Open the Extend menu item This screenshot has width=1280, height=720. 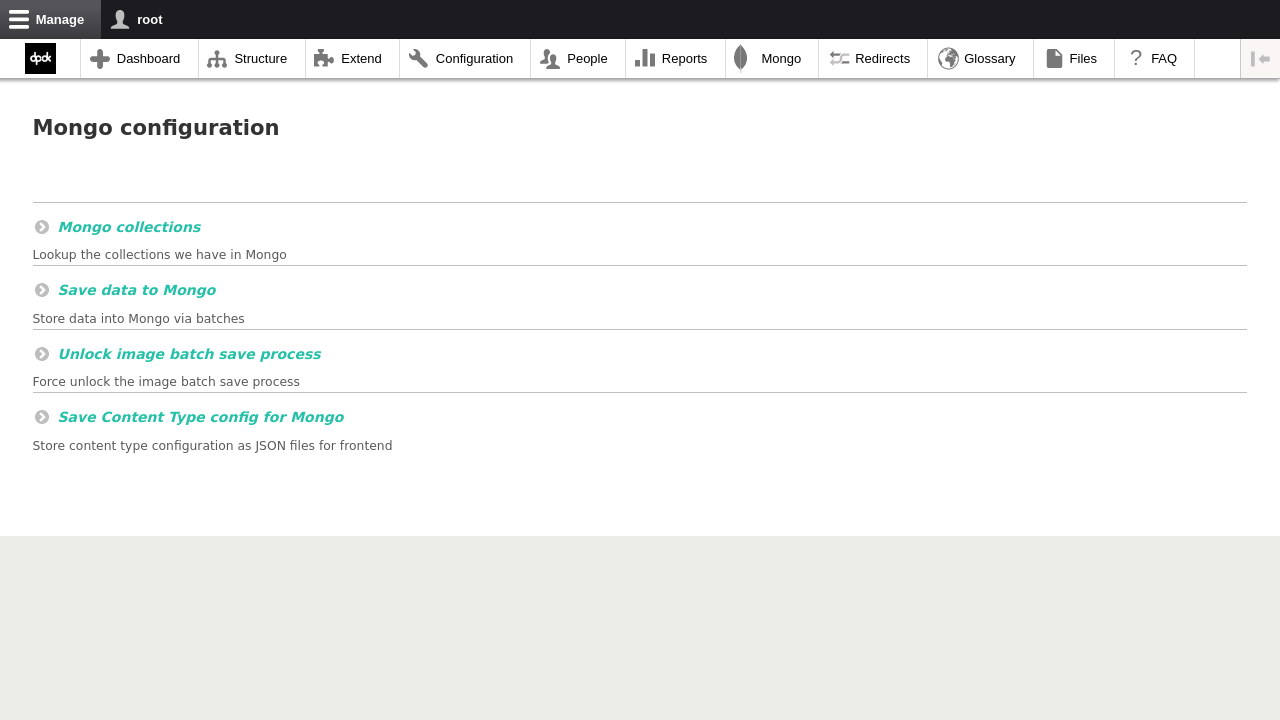tap(352, 59)
